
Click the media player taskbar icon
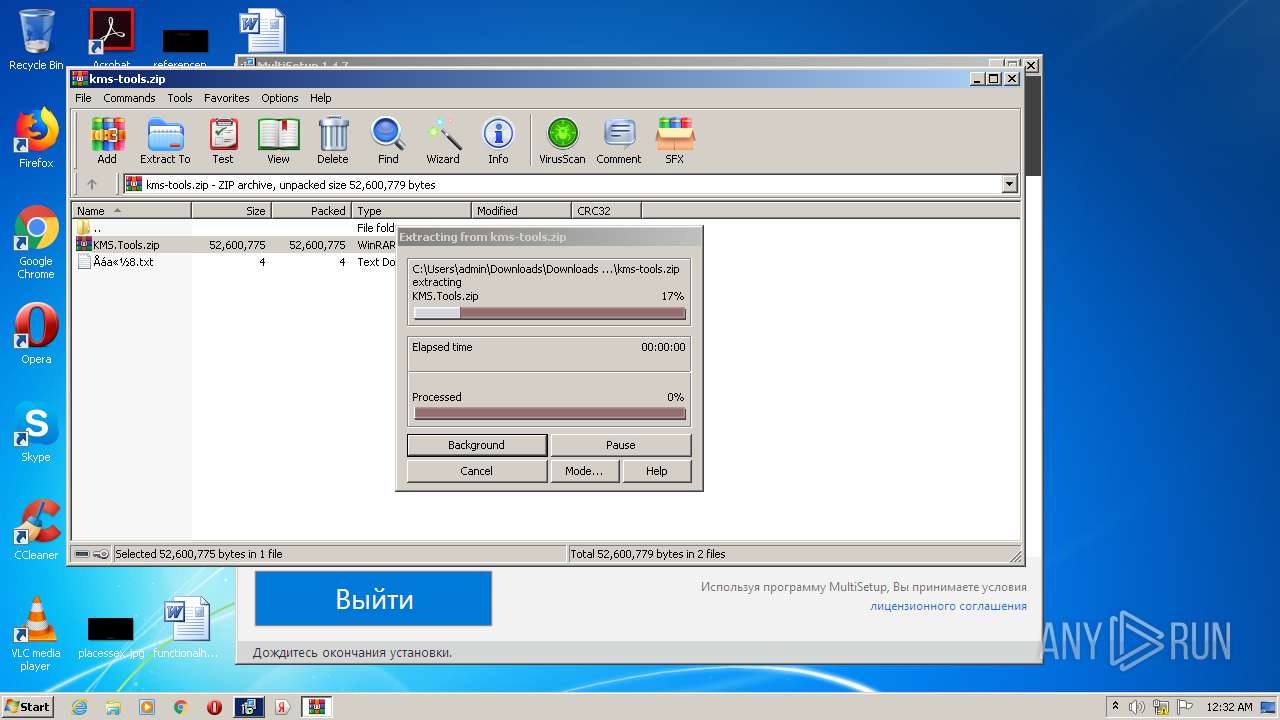pos(147,707)
